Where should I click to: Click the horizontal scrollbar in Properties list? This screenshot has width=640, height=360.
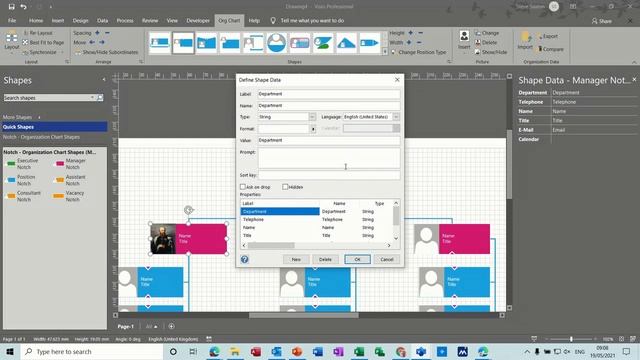click(271, 245)
